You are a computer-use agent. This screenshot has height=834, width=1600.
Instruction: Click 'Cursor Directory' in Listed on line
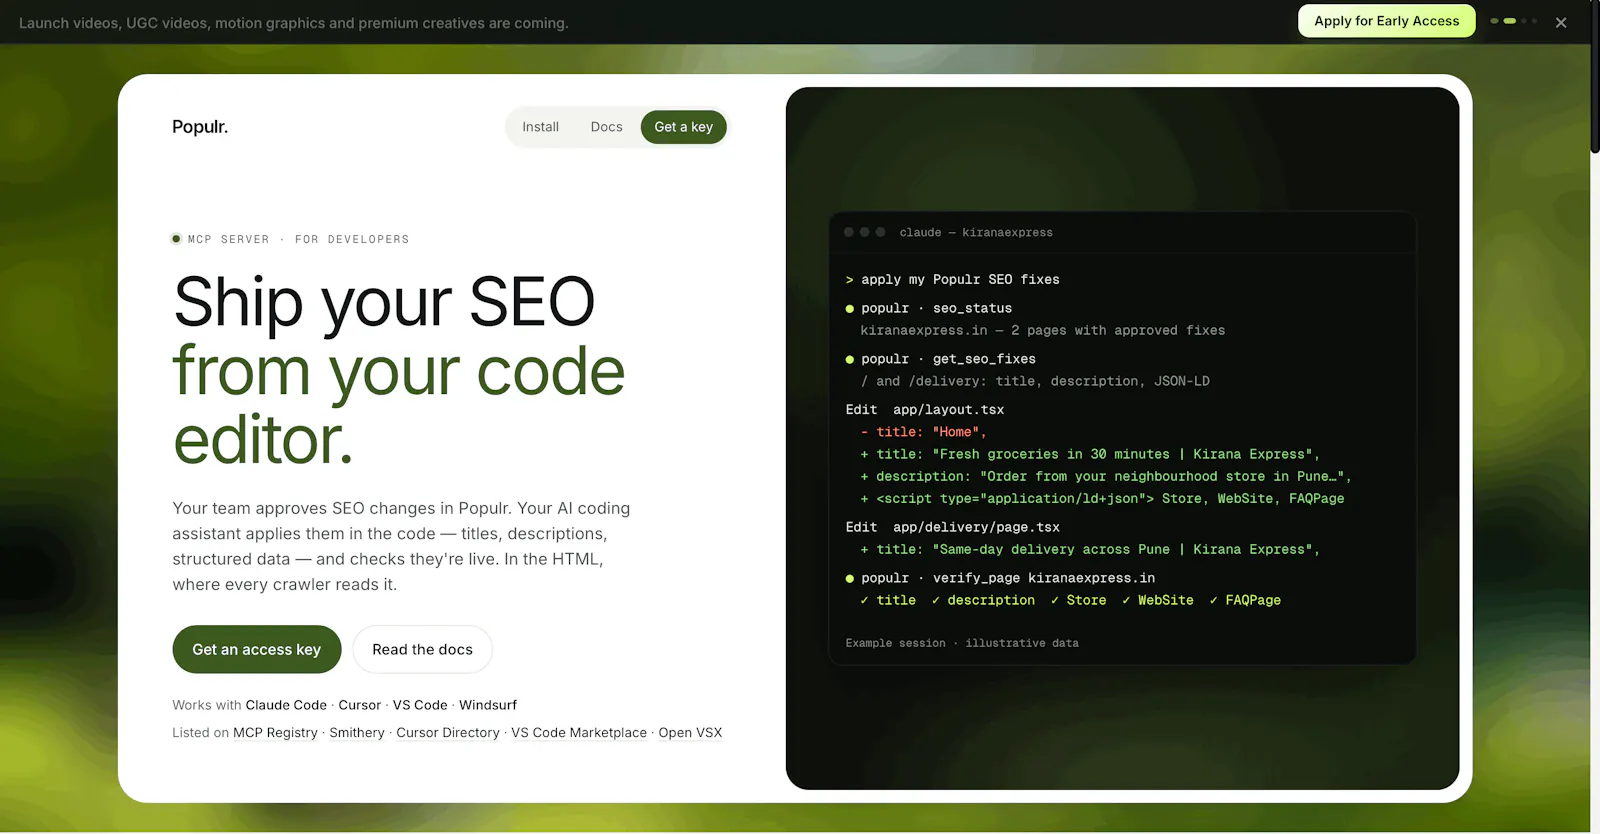tap(448, 733)
